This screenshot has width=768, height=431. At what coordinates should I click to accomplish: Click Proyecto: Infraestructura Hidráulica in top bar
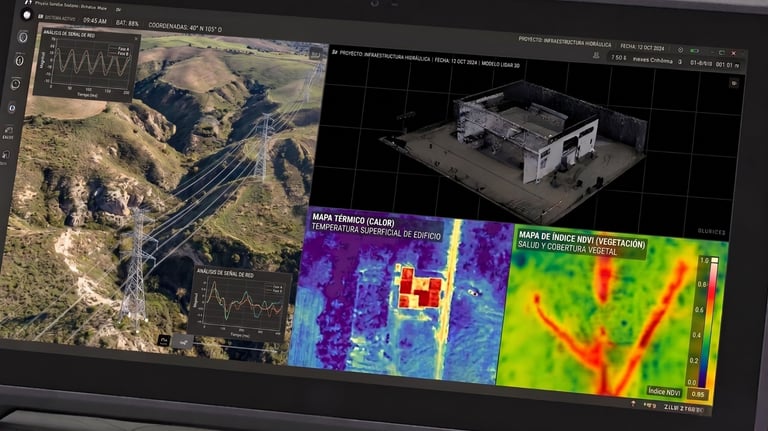coord(565,43)
